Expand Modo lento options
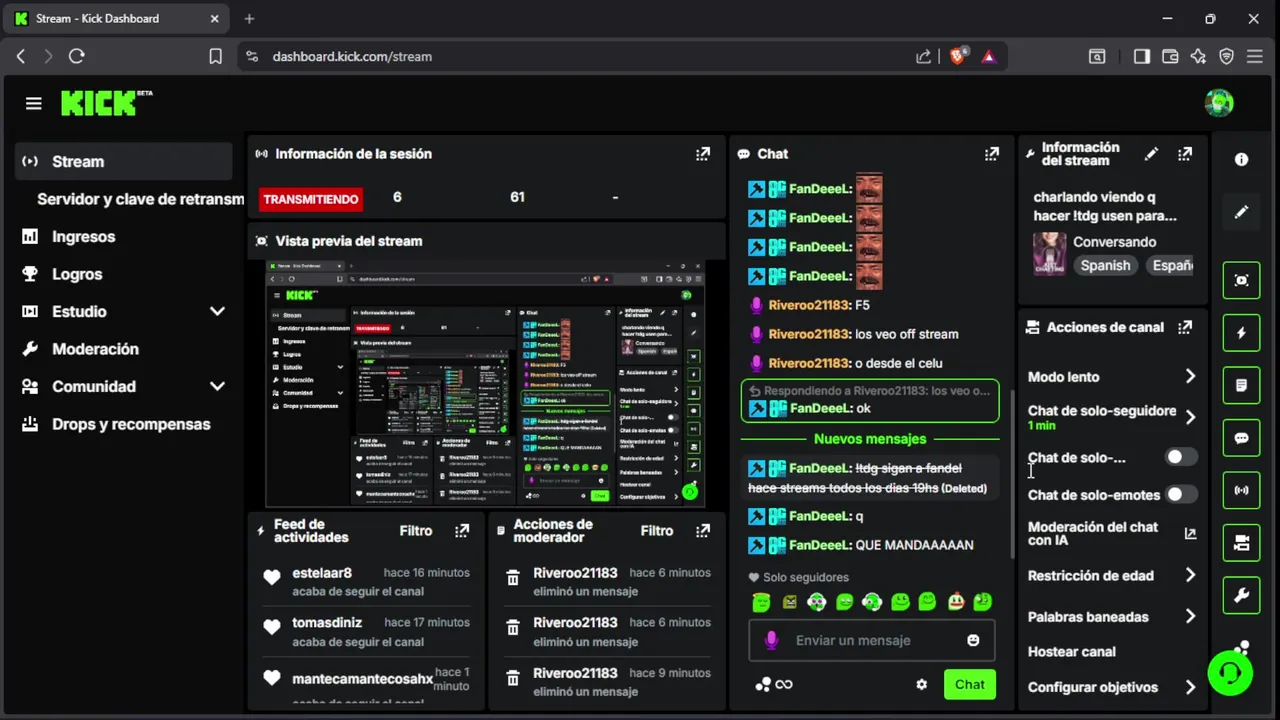Viewport: 1280px width, 720px height. click(x=1190, y=376)
